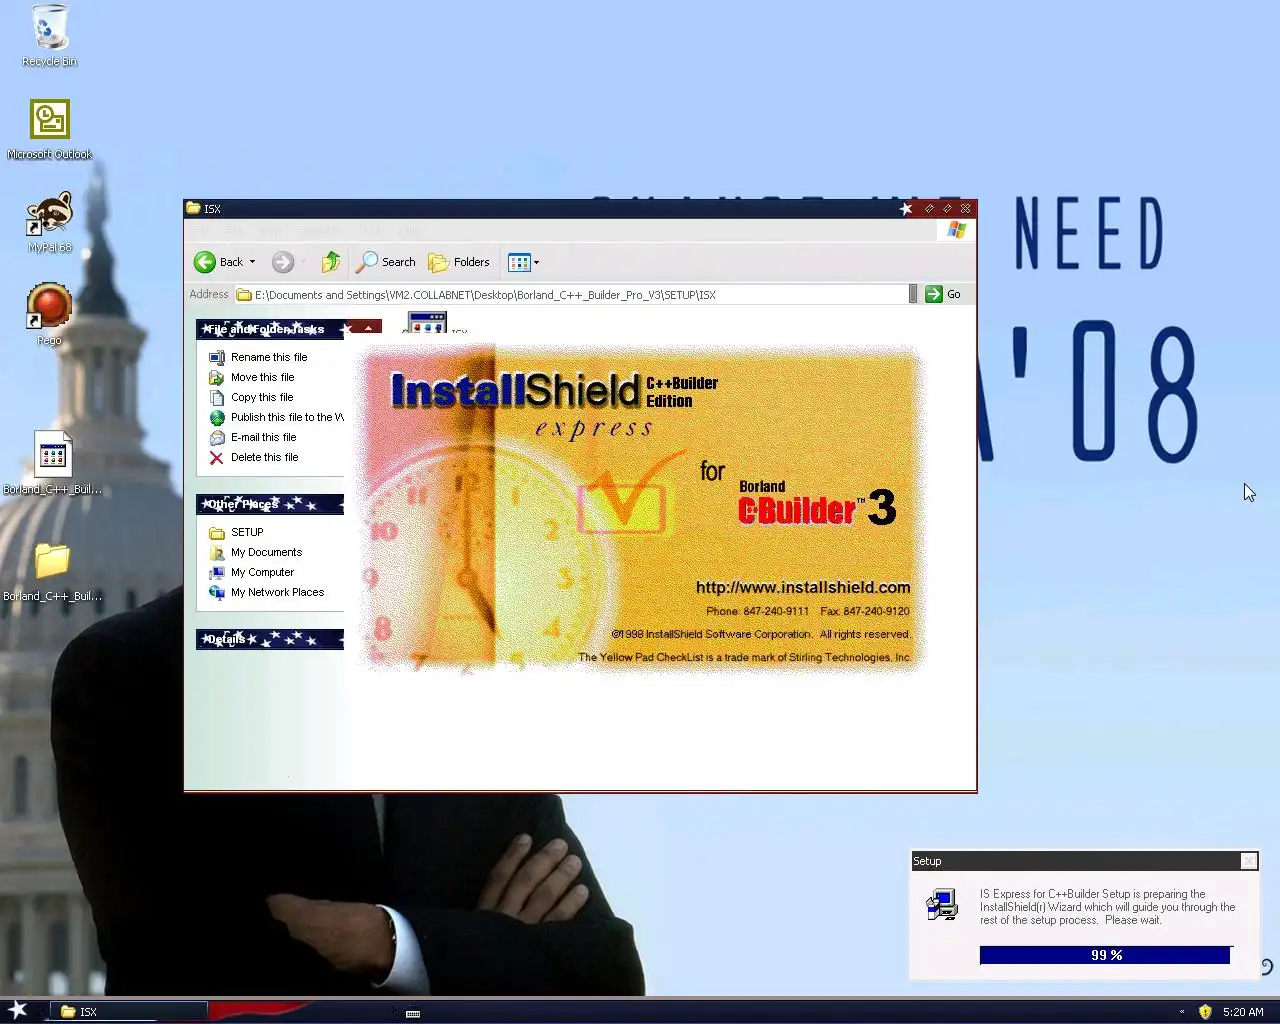Select the ISX setup file icon in folder
1280x1024 pixels.
(x=428, y=322)
